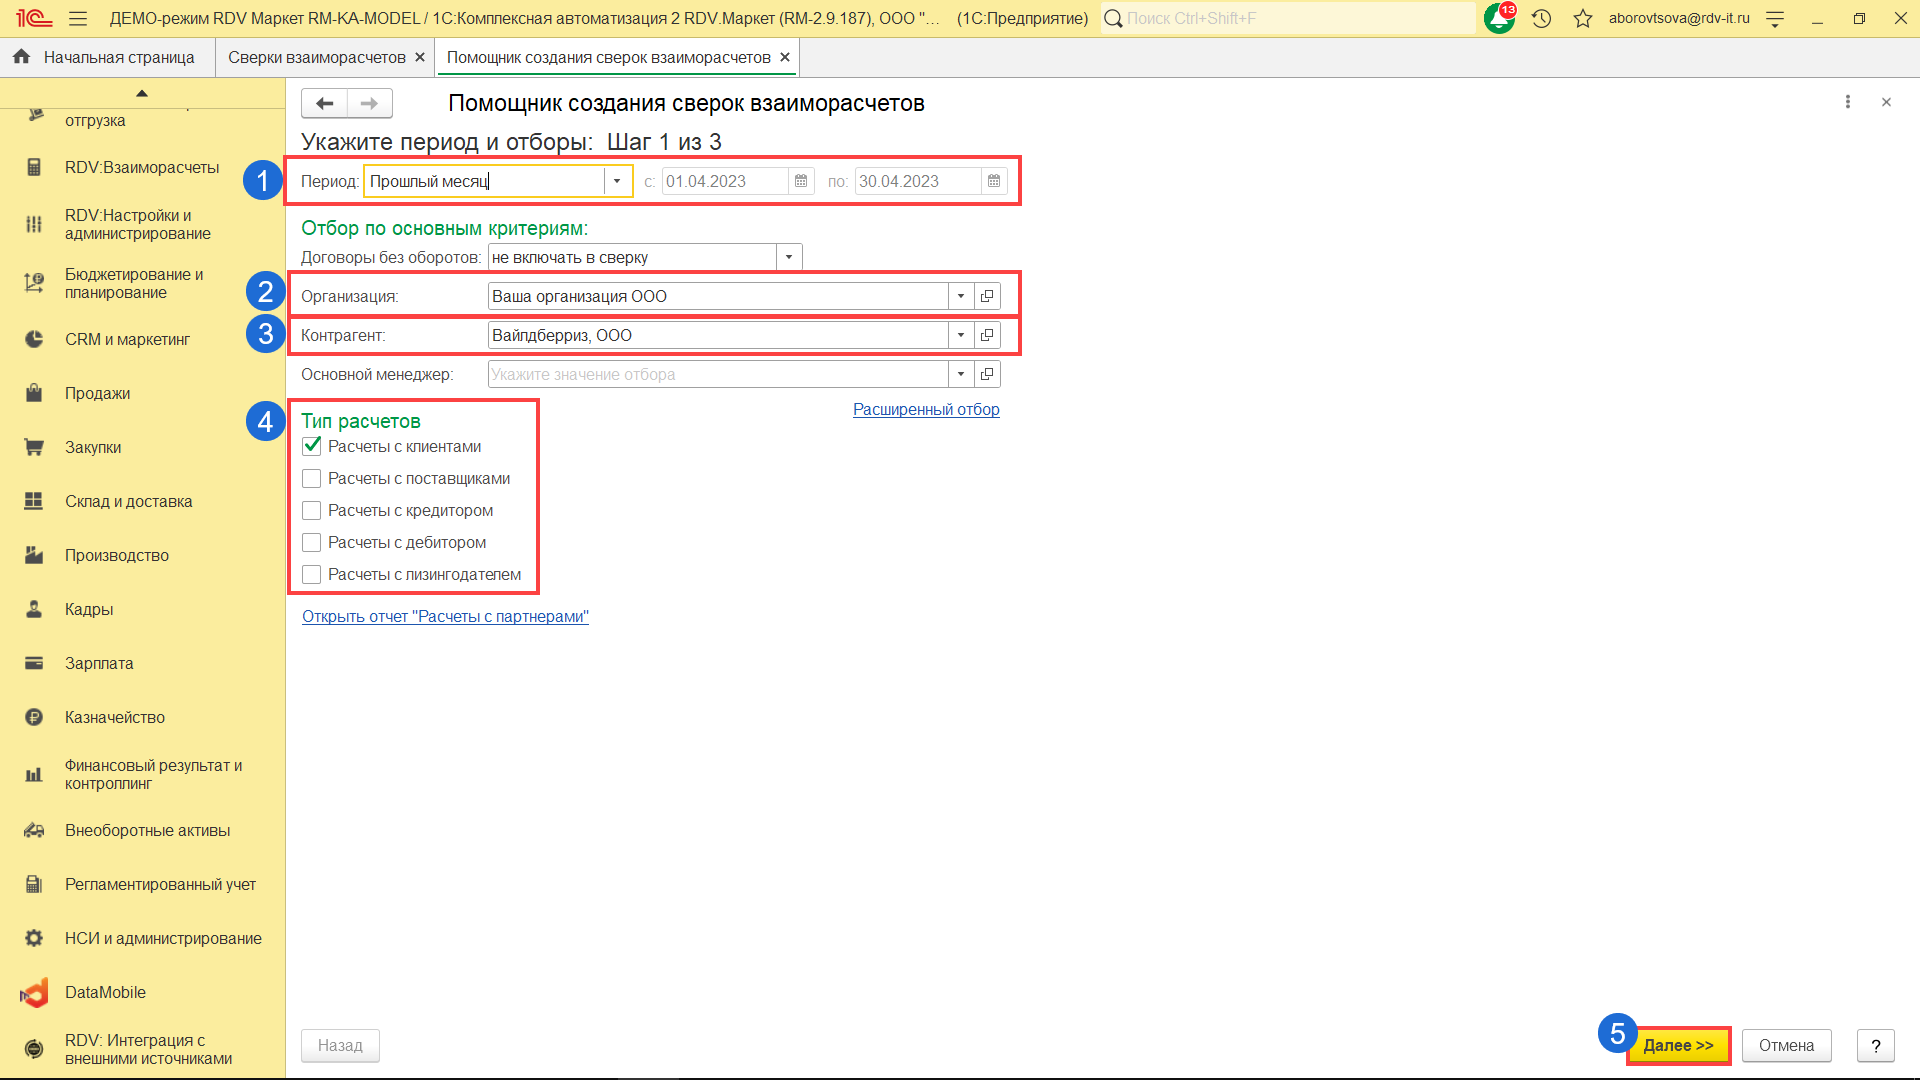
Task: Open the main hamburger menu
Action: (x=78, y=18)
